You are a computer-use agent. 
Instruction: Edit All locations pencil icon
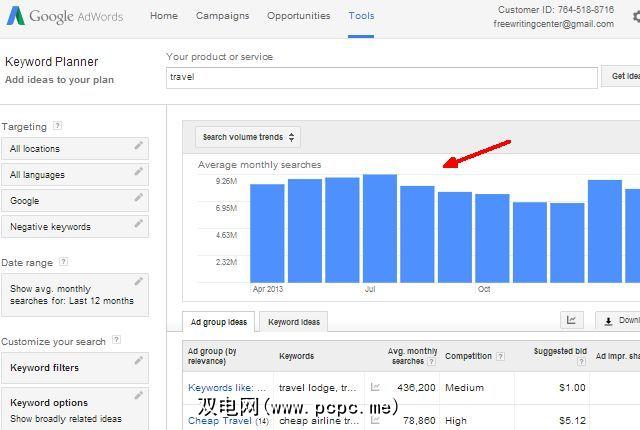[139, 145]
